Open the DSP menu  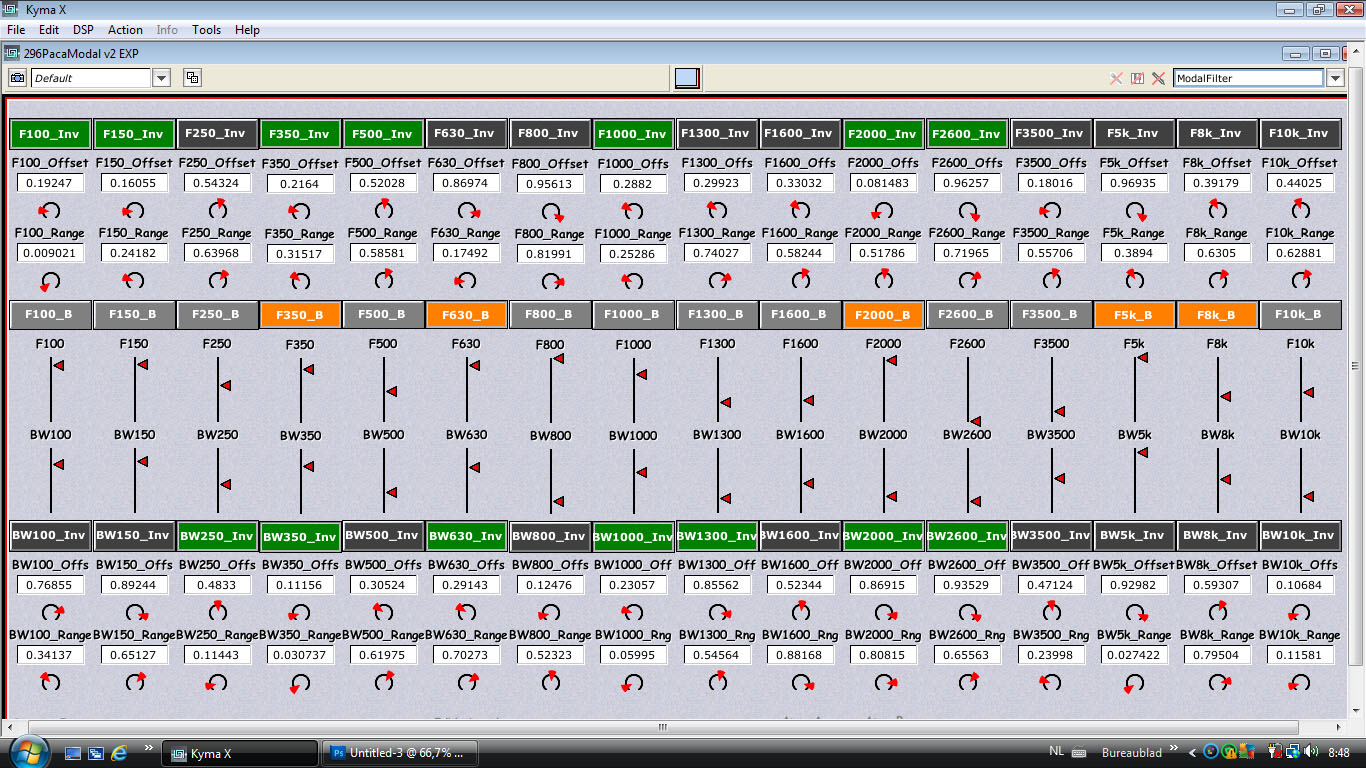tap(82, 30)
